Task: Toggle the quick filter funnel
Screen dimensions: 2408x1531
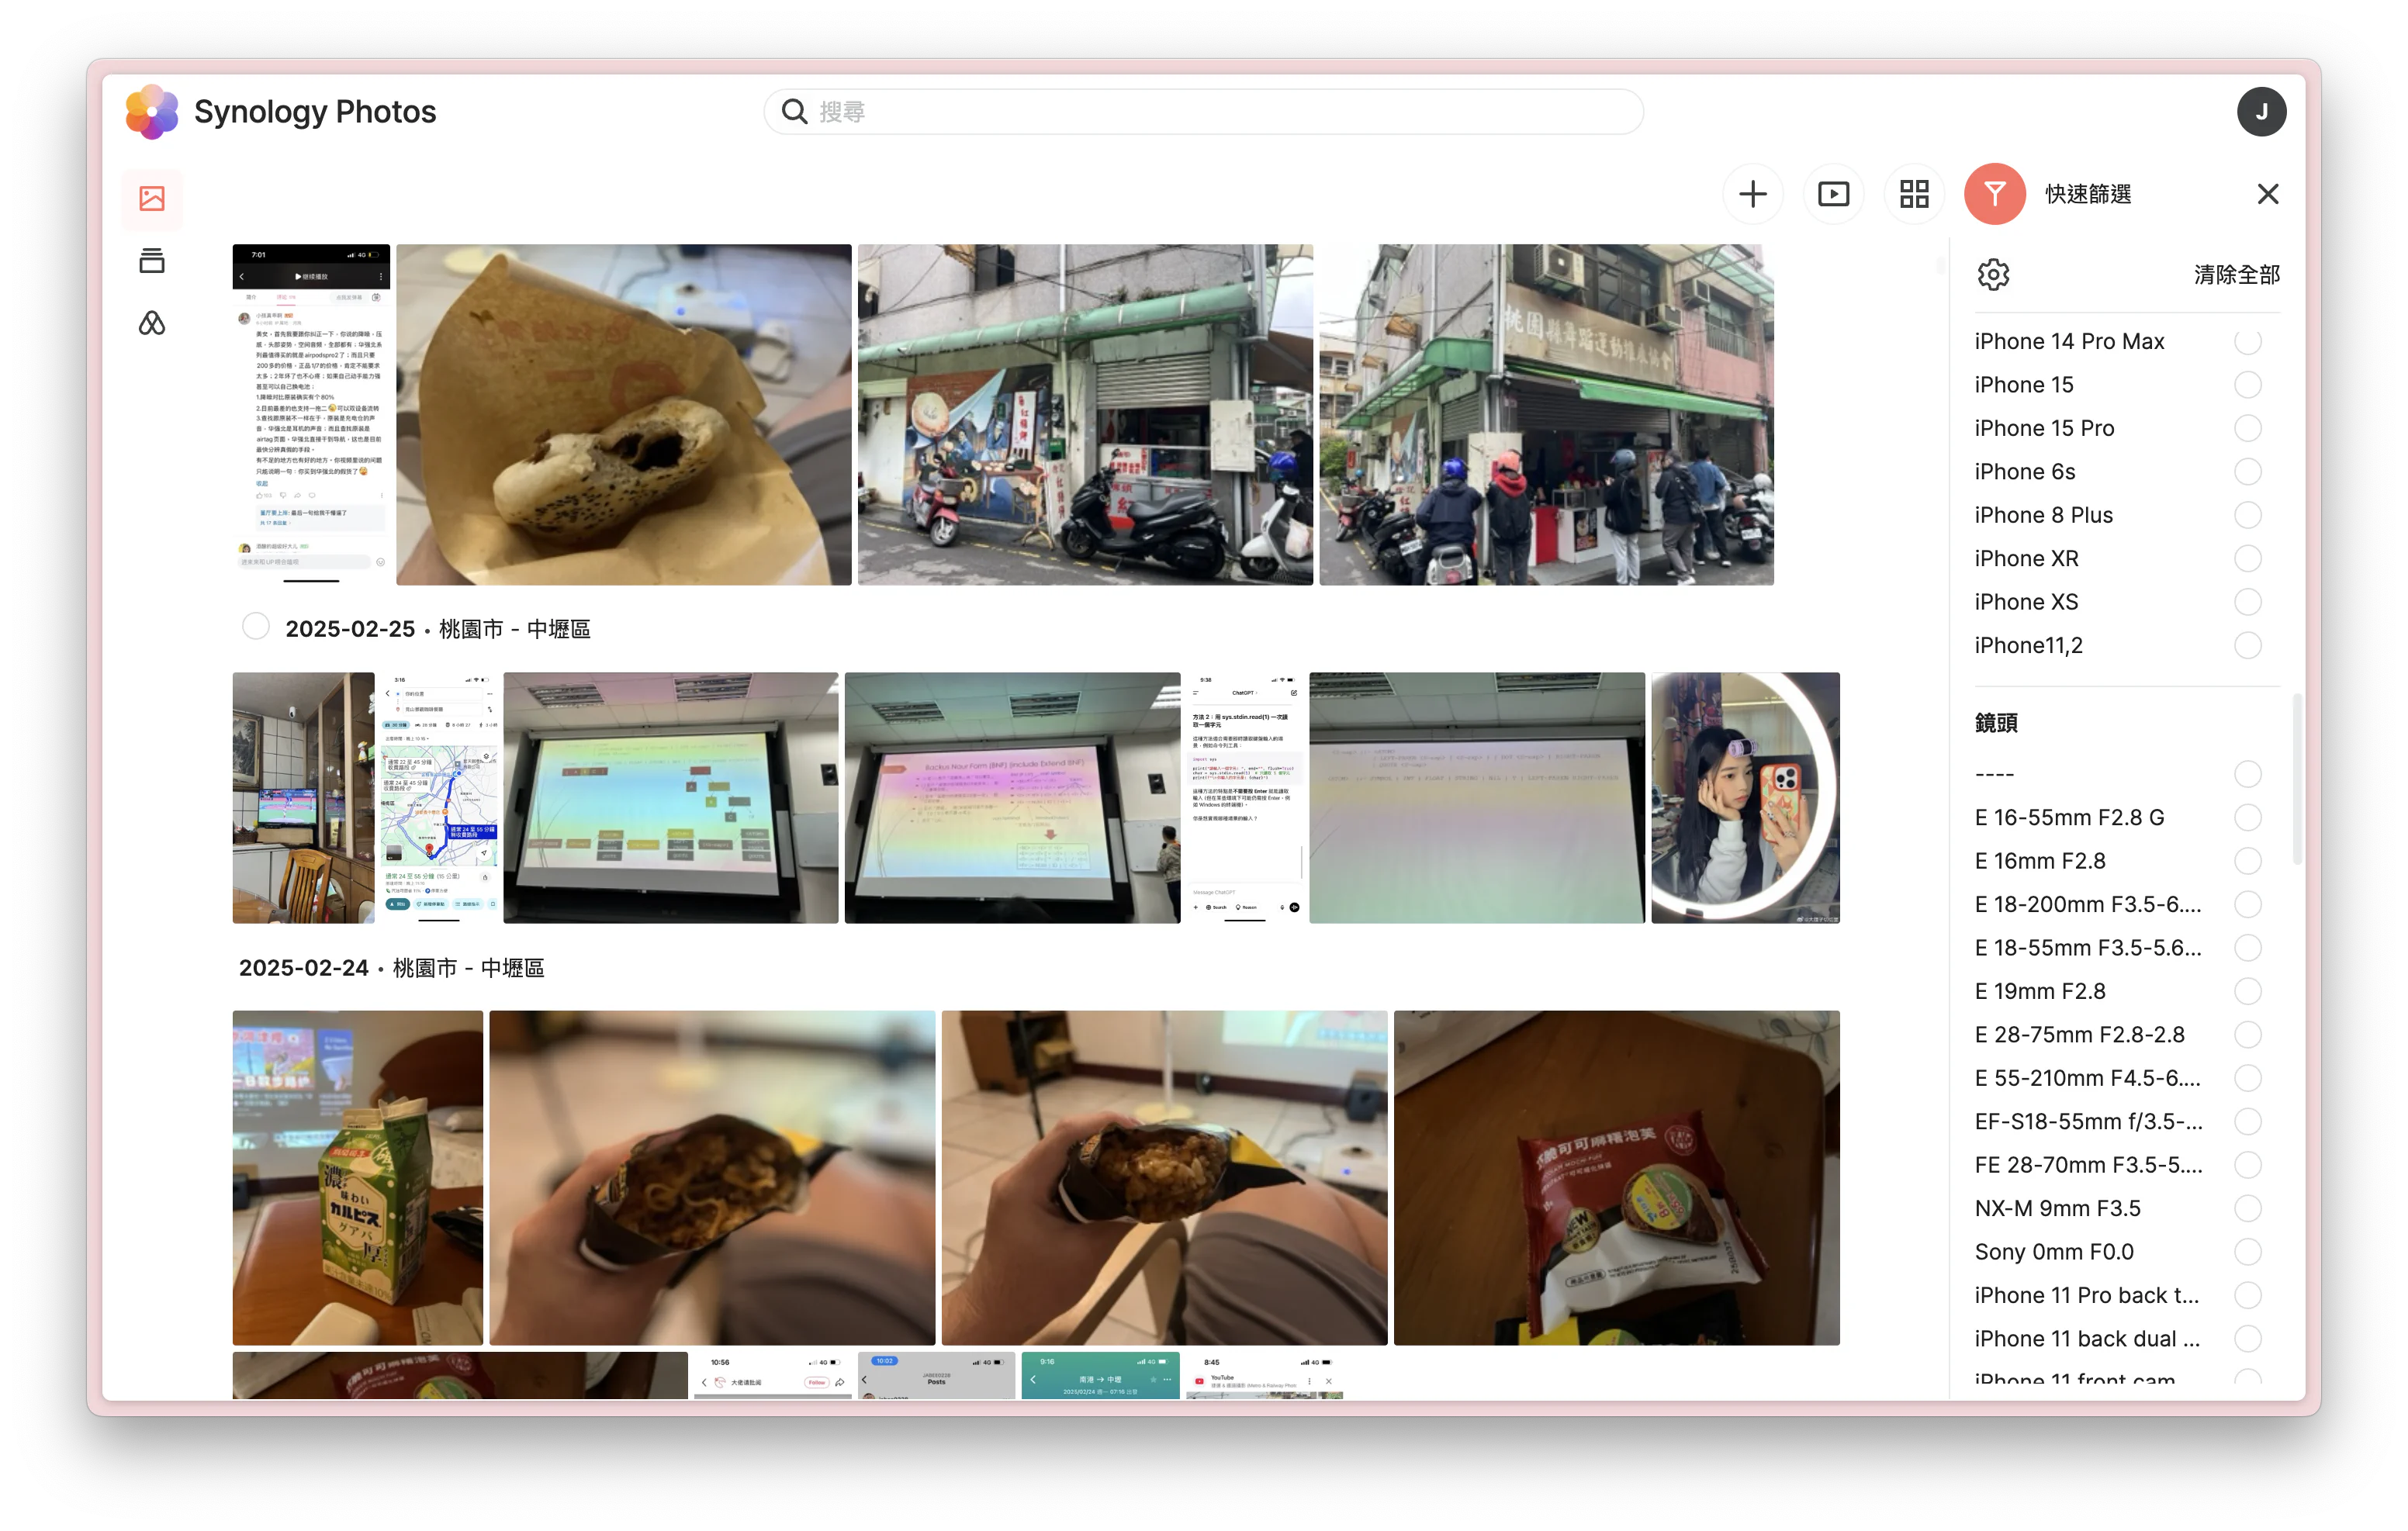Action: click(x=1994, y=194)
